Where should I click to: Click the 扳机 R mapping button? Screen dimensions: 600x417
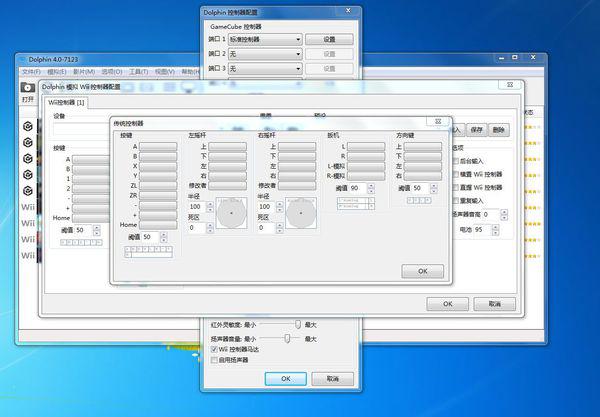tap(366, 156)
